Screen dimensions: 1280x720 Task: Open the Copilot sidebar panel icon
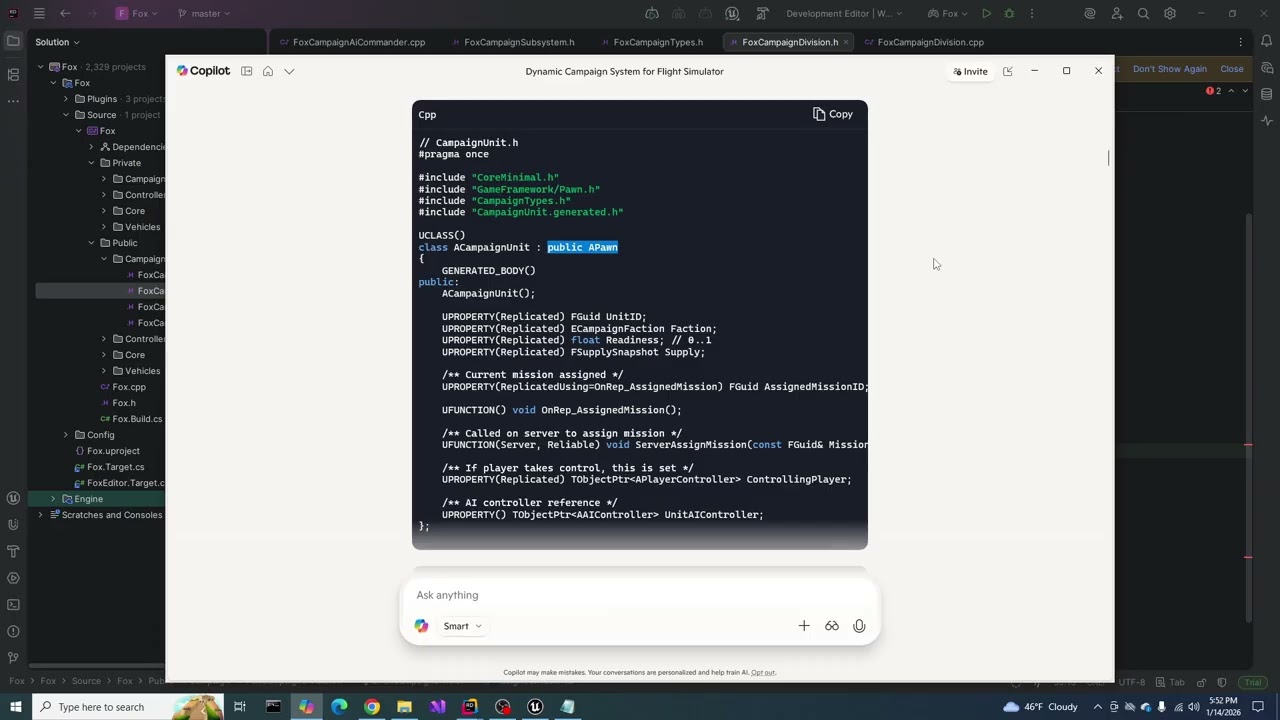click(246, 71)
